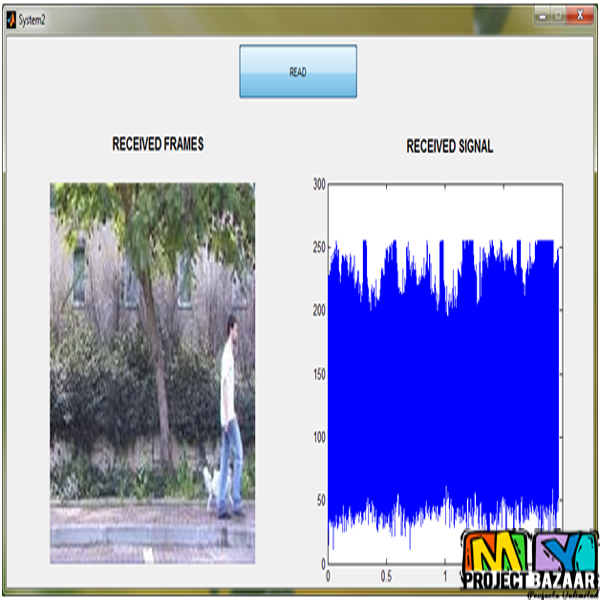
Task: Click the 50 tick label on the y-axis
Action: [x=320, y=500]
